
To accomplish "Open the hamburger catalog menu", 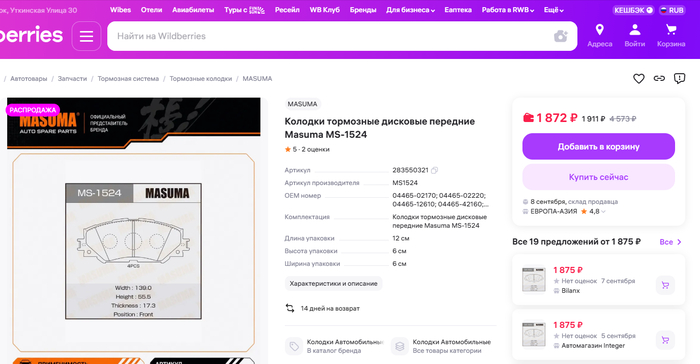I will (x=86, y=36).
